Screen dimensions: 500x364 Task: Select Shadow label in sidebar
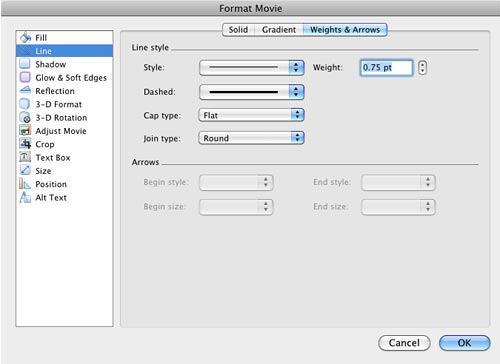[51, 64]
